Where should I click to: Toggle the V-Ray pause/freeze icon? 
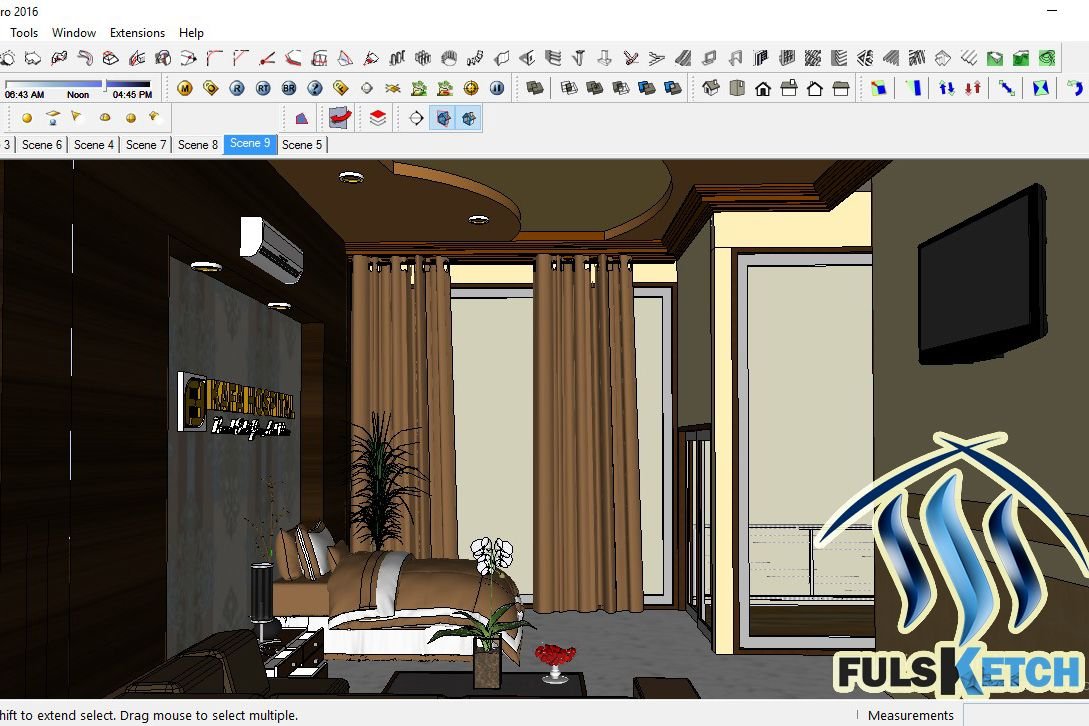(497, 88)
